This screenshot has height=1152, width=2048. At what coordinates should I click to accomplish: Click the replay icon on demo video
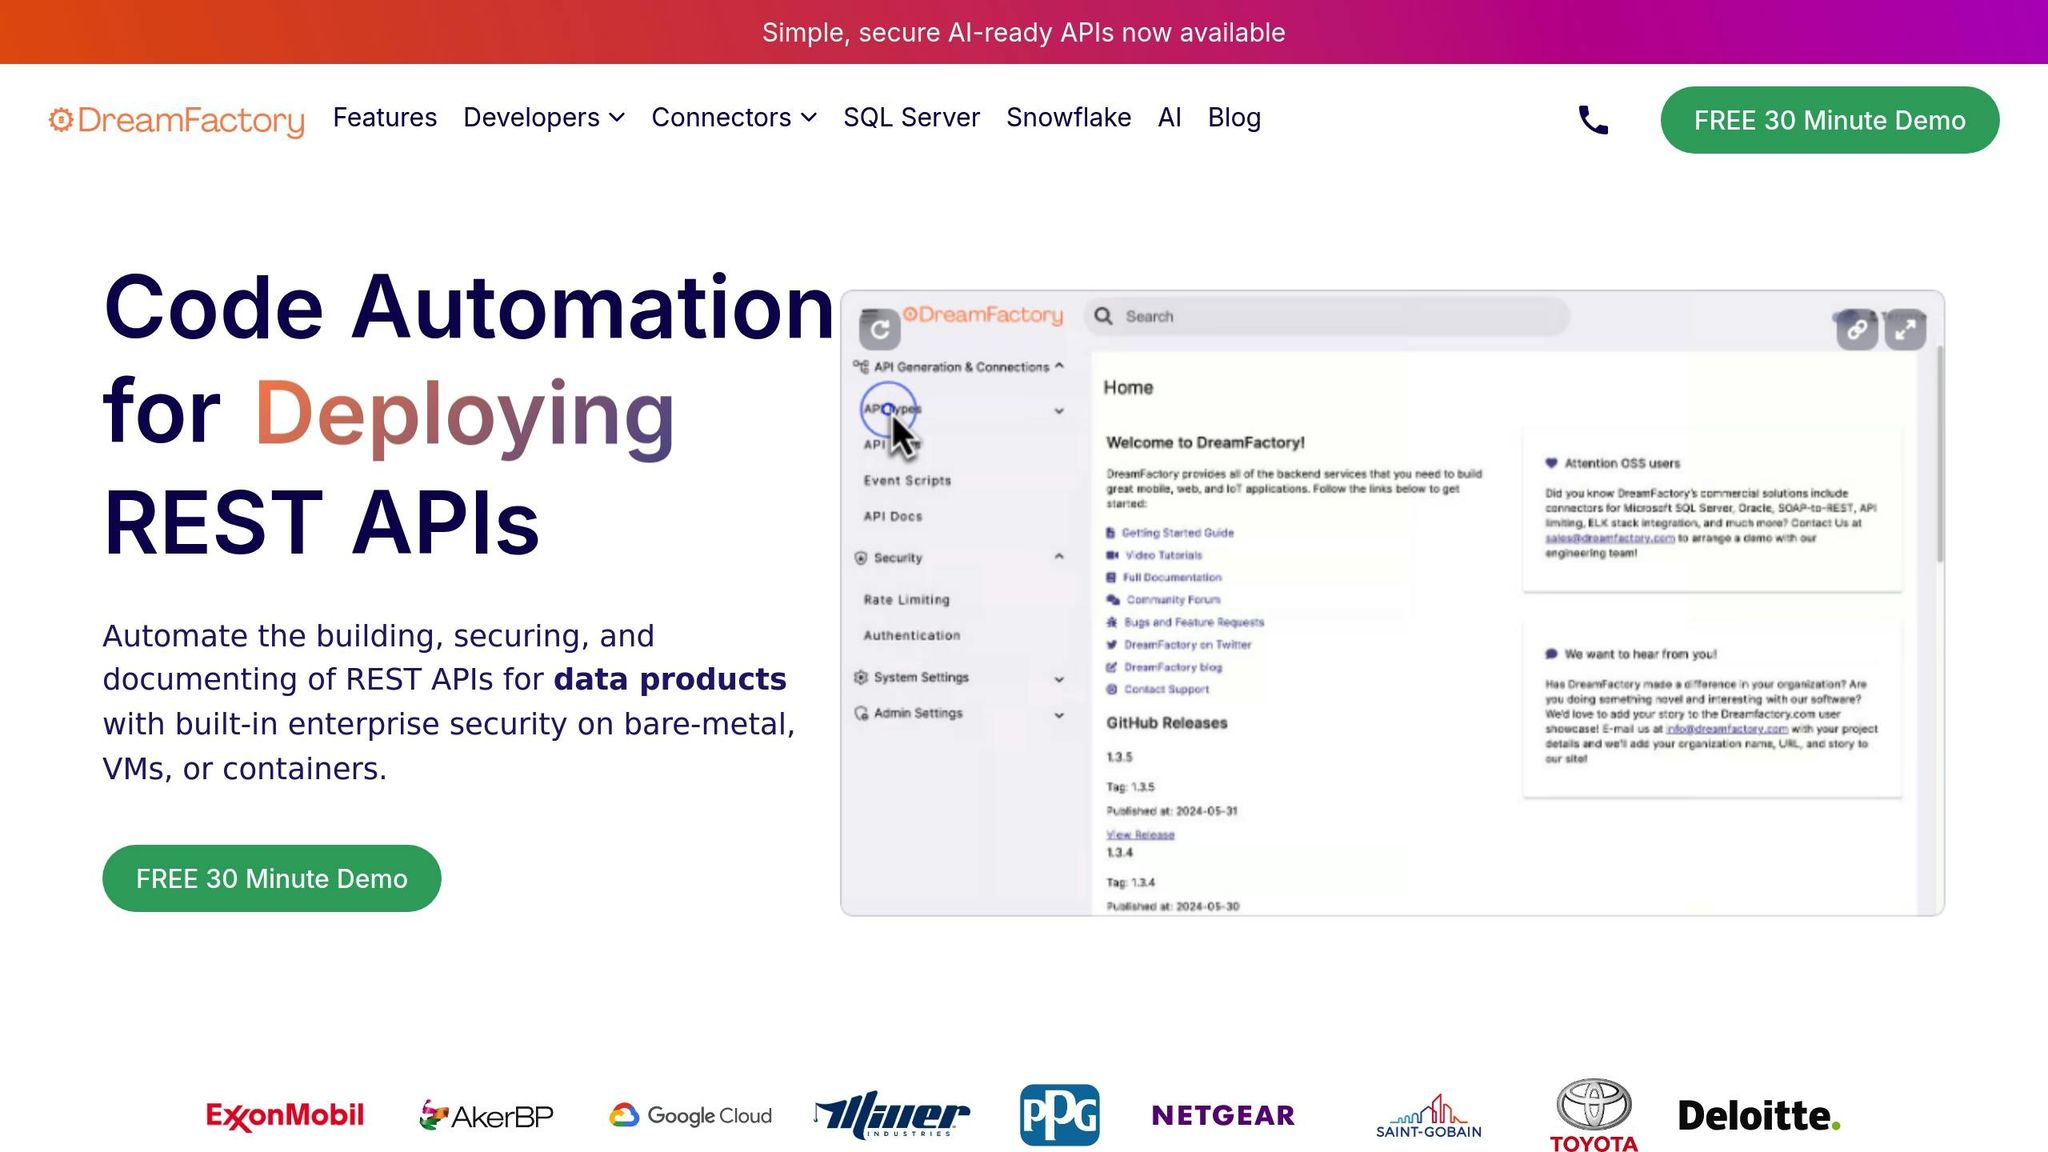tap(880, 329)
